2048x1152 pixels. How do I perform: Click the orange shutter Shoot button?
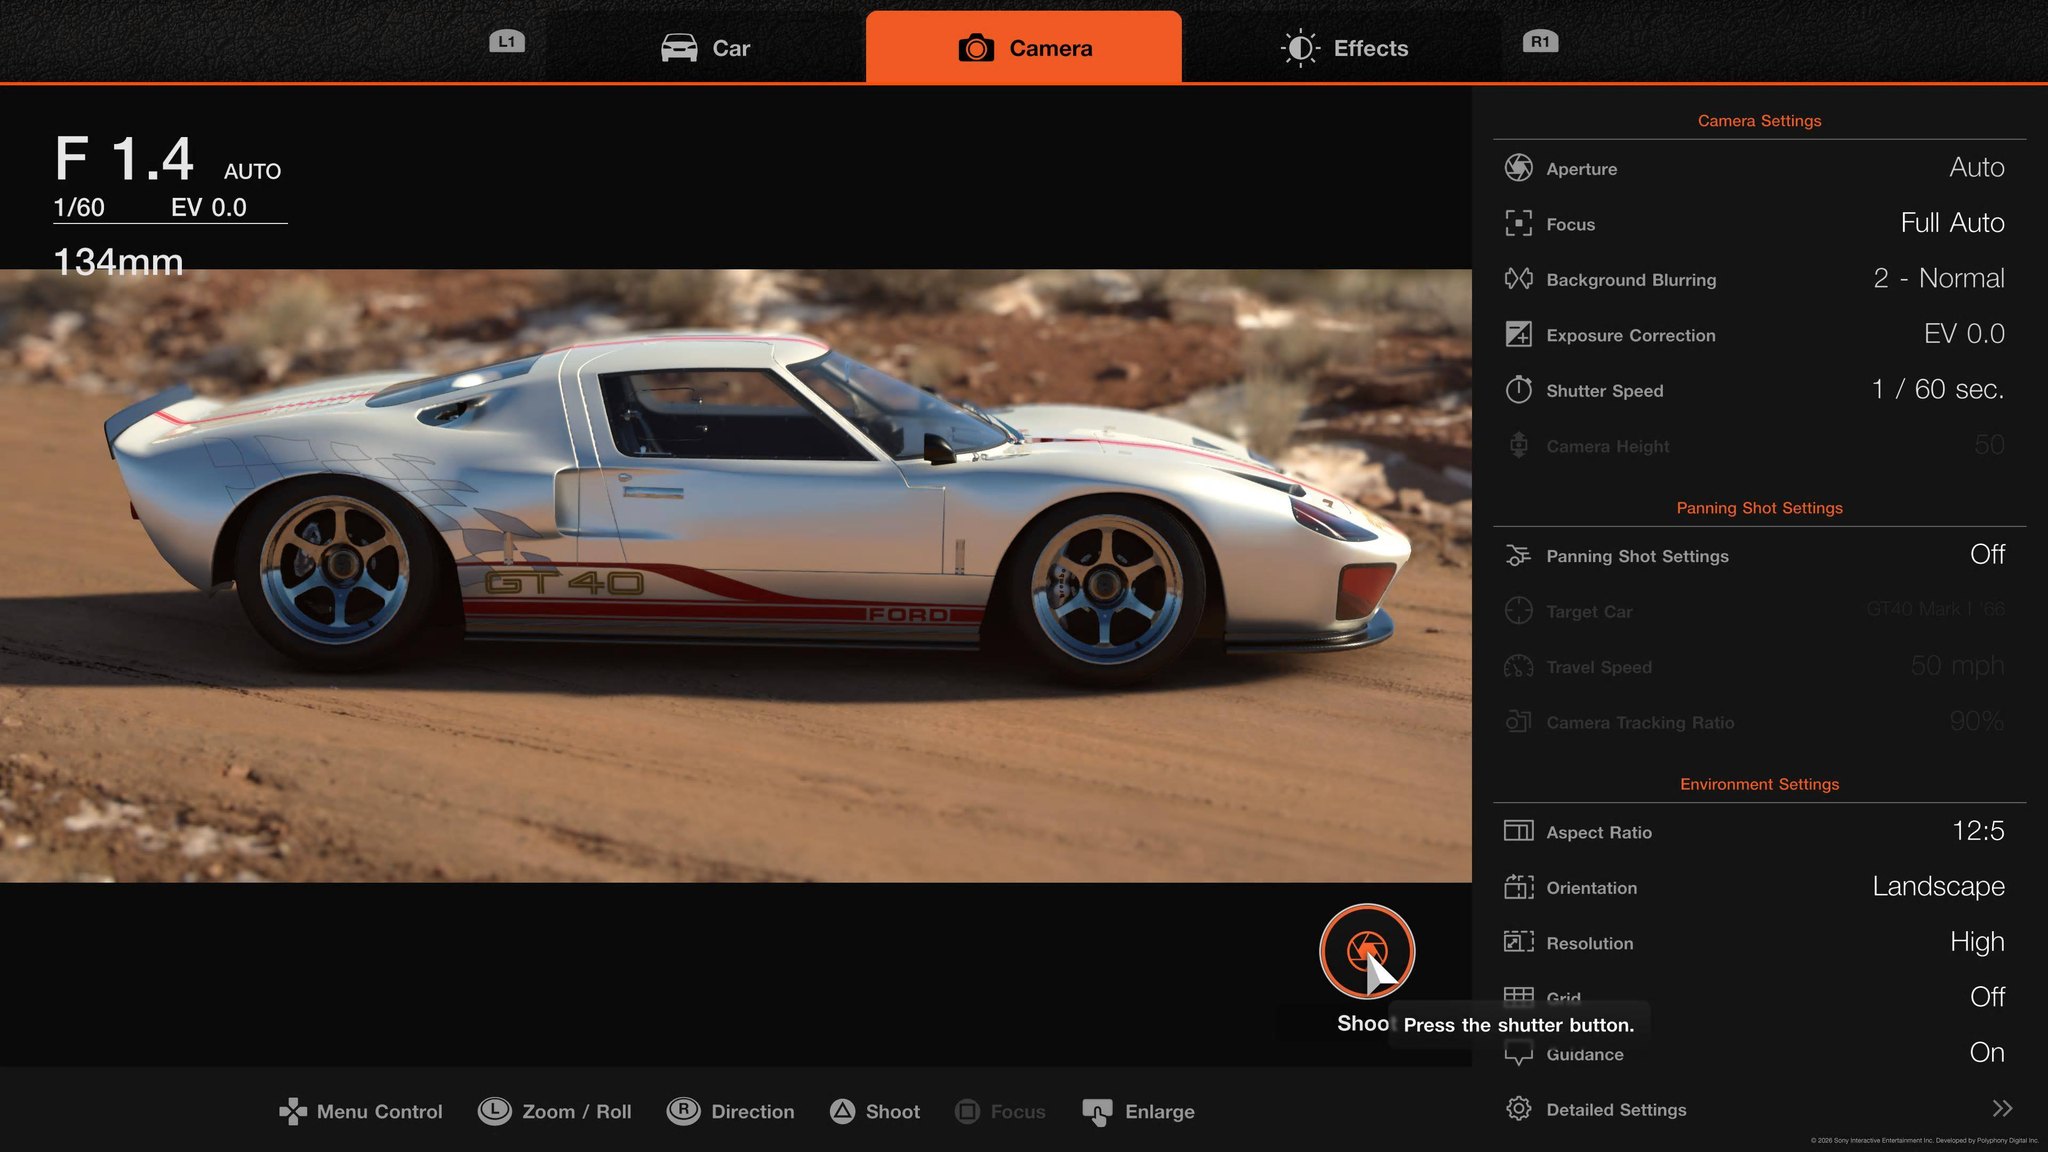click(1366, 951)
